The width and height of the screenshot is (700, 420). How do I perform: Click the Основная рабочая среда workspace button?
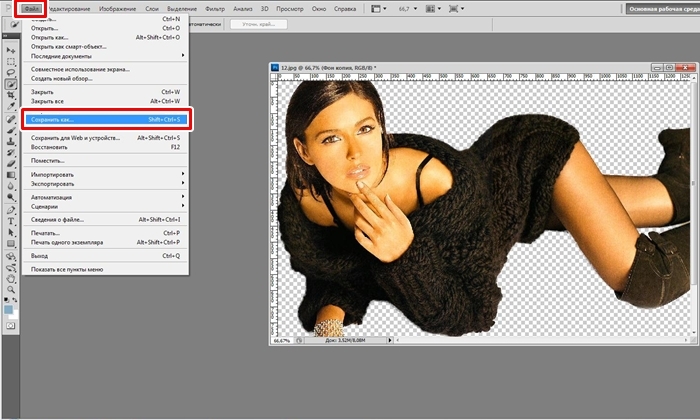coord(660,8)
